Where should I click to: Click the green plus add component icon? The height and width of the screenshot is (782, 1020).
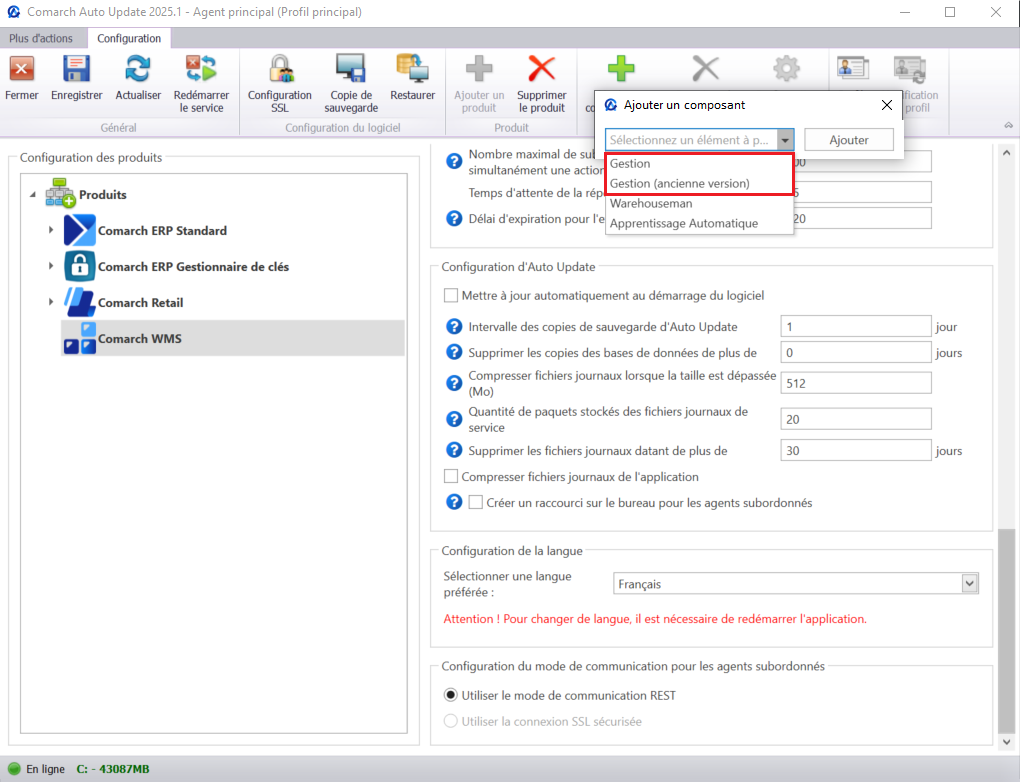tap(621, 69)
